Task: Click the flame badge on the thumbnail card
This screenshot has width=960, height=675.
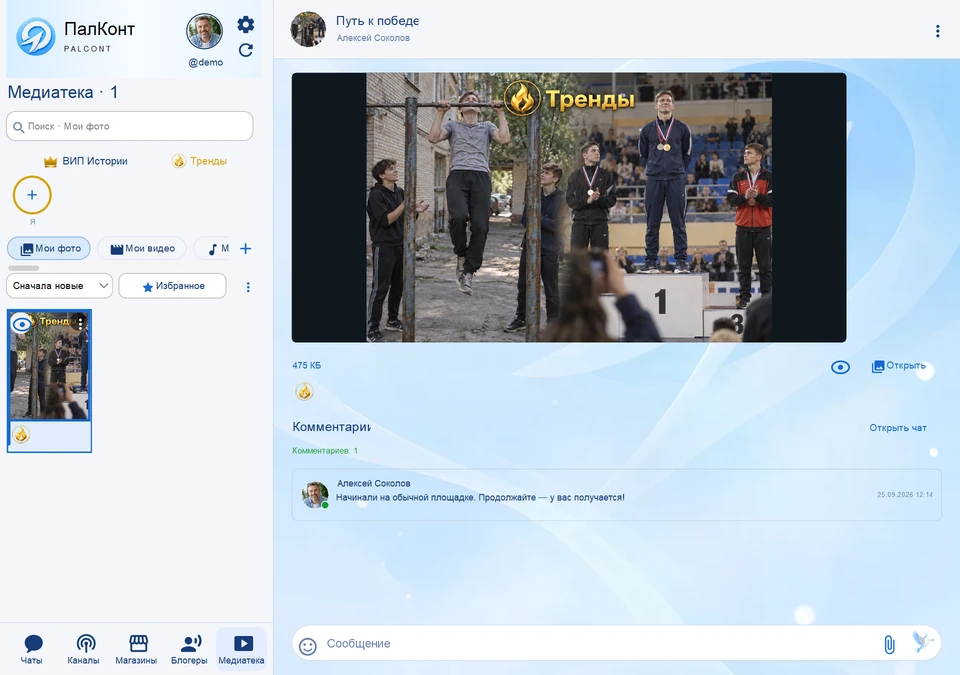Action: (21, 435)
